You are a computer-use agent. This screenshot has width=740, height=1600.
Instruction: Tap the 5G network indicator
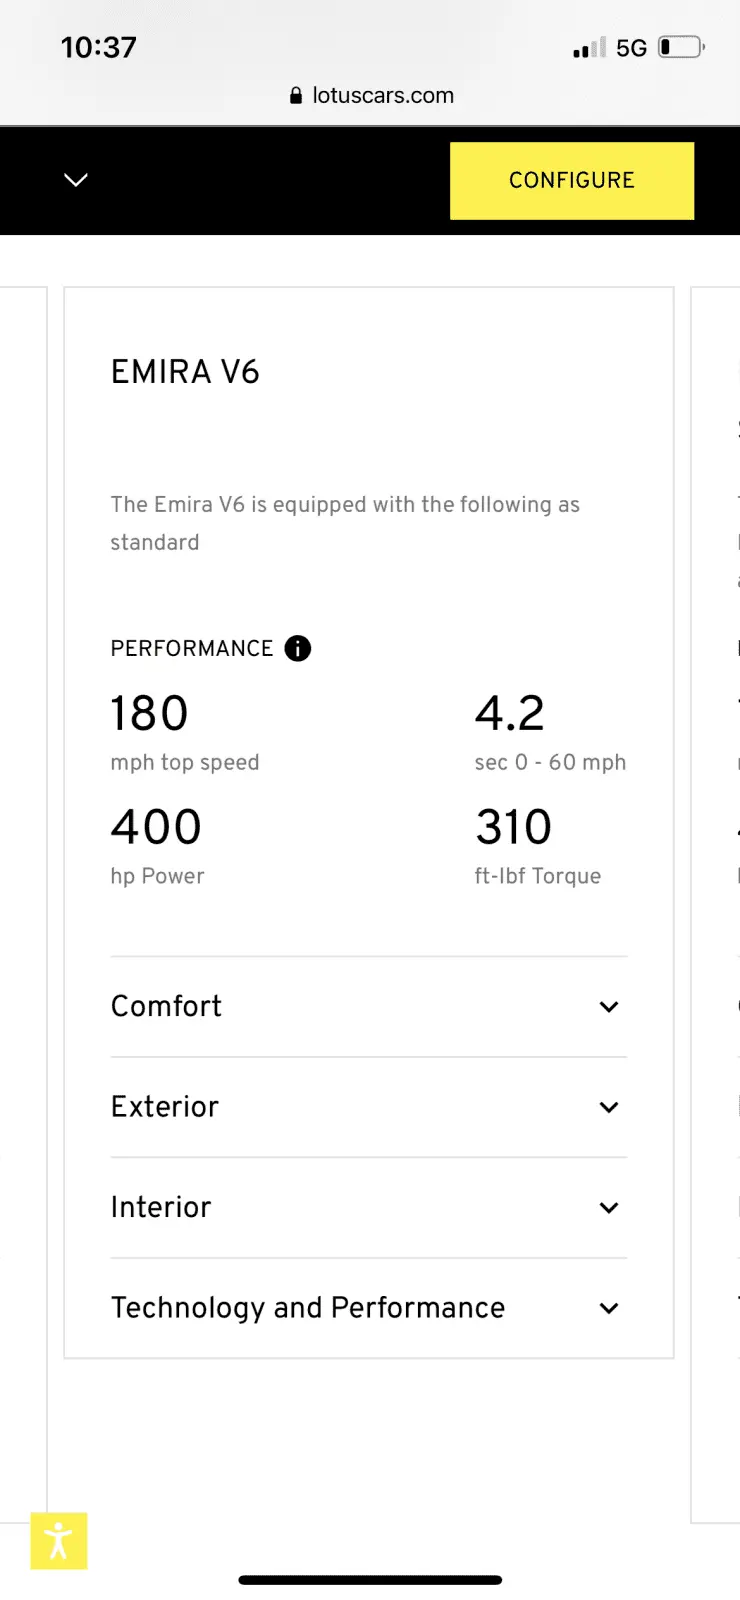pyautogui.click(x=632, y=48)
